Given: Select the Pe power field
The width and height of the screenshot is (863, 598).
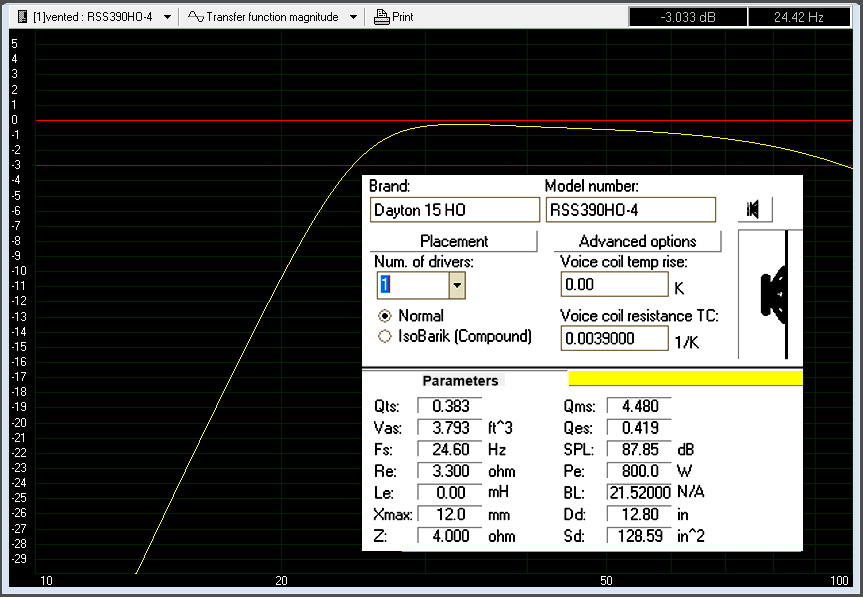Looking at the screenshot, I should pyautogui.click(x=639, y=471).
